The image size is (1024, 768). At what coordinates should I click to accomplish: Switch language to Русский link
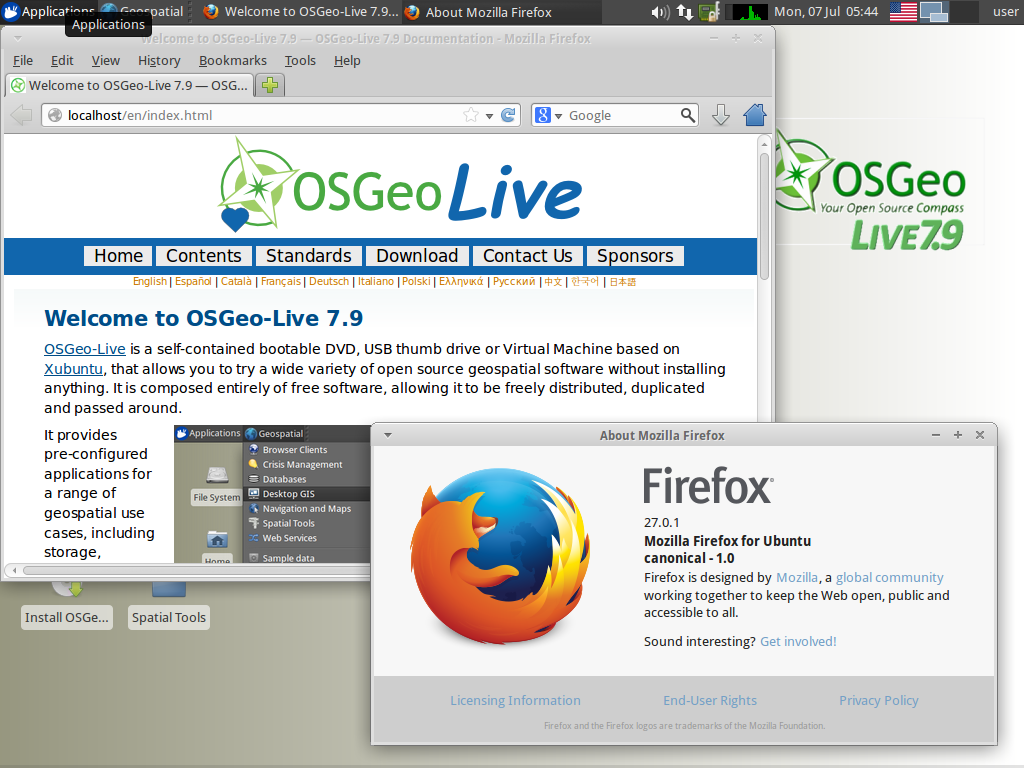tap(513, 281)
